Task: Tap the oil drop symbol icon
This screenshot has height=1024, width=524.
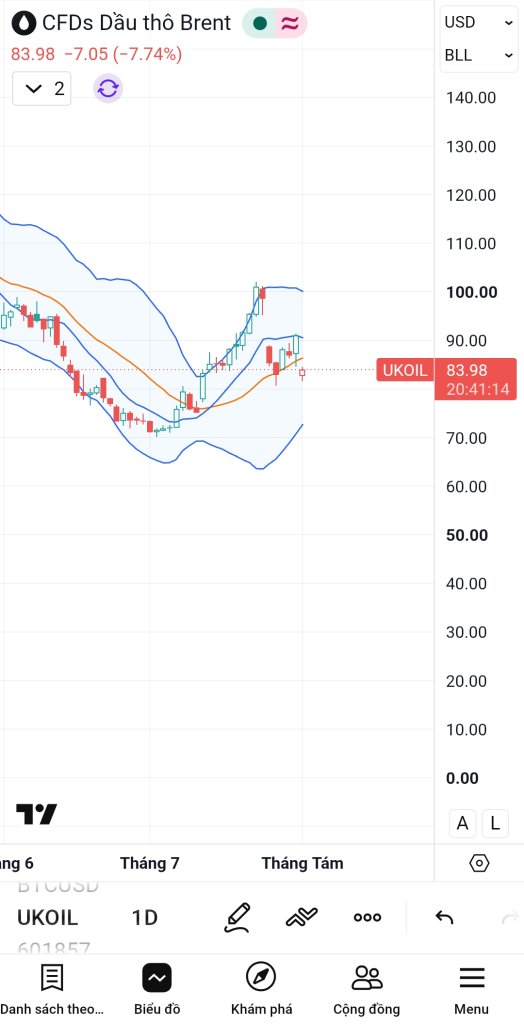Action: [24, 23]
